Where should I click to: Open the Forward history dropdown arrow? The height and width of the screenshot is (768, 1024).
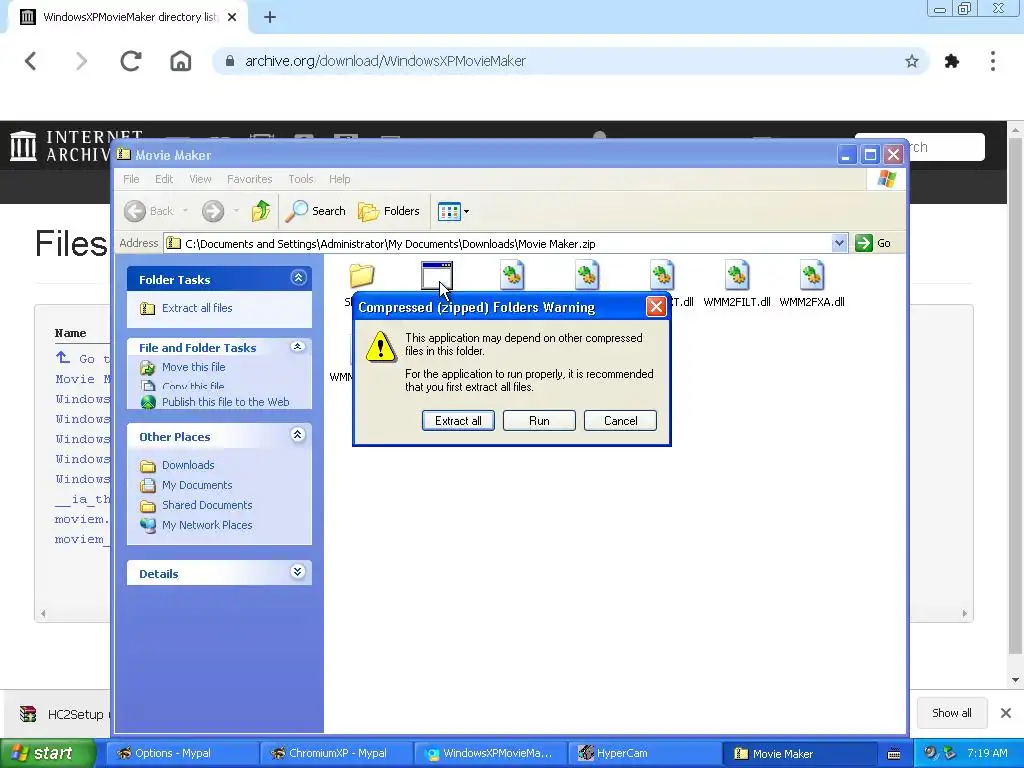coord(236,211)
